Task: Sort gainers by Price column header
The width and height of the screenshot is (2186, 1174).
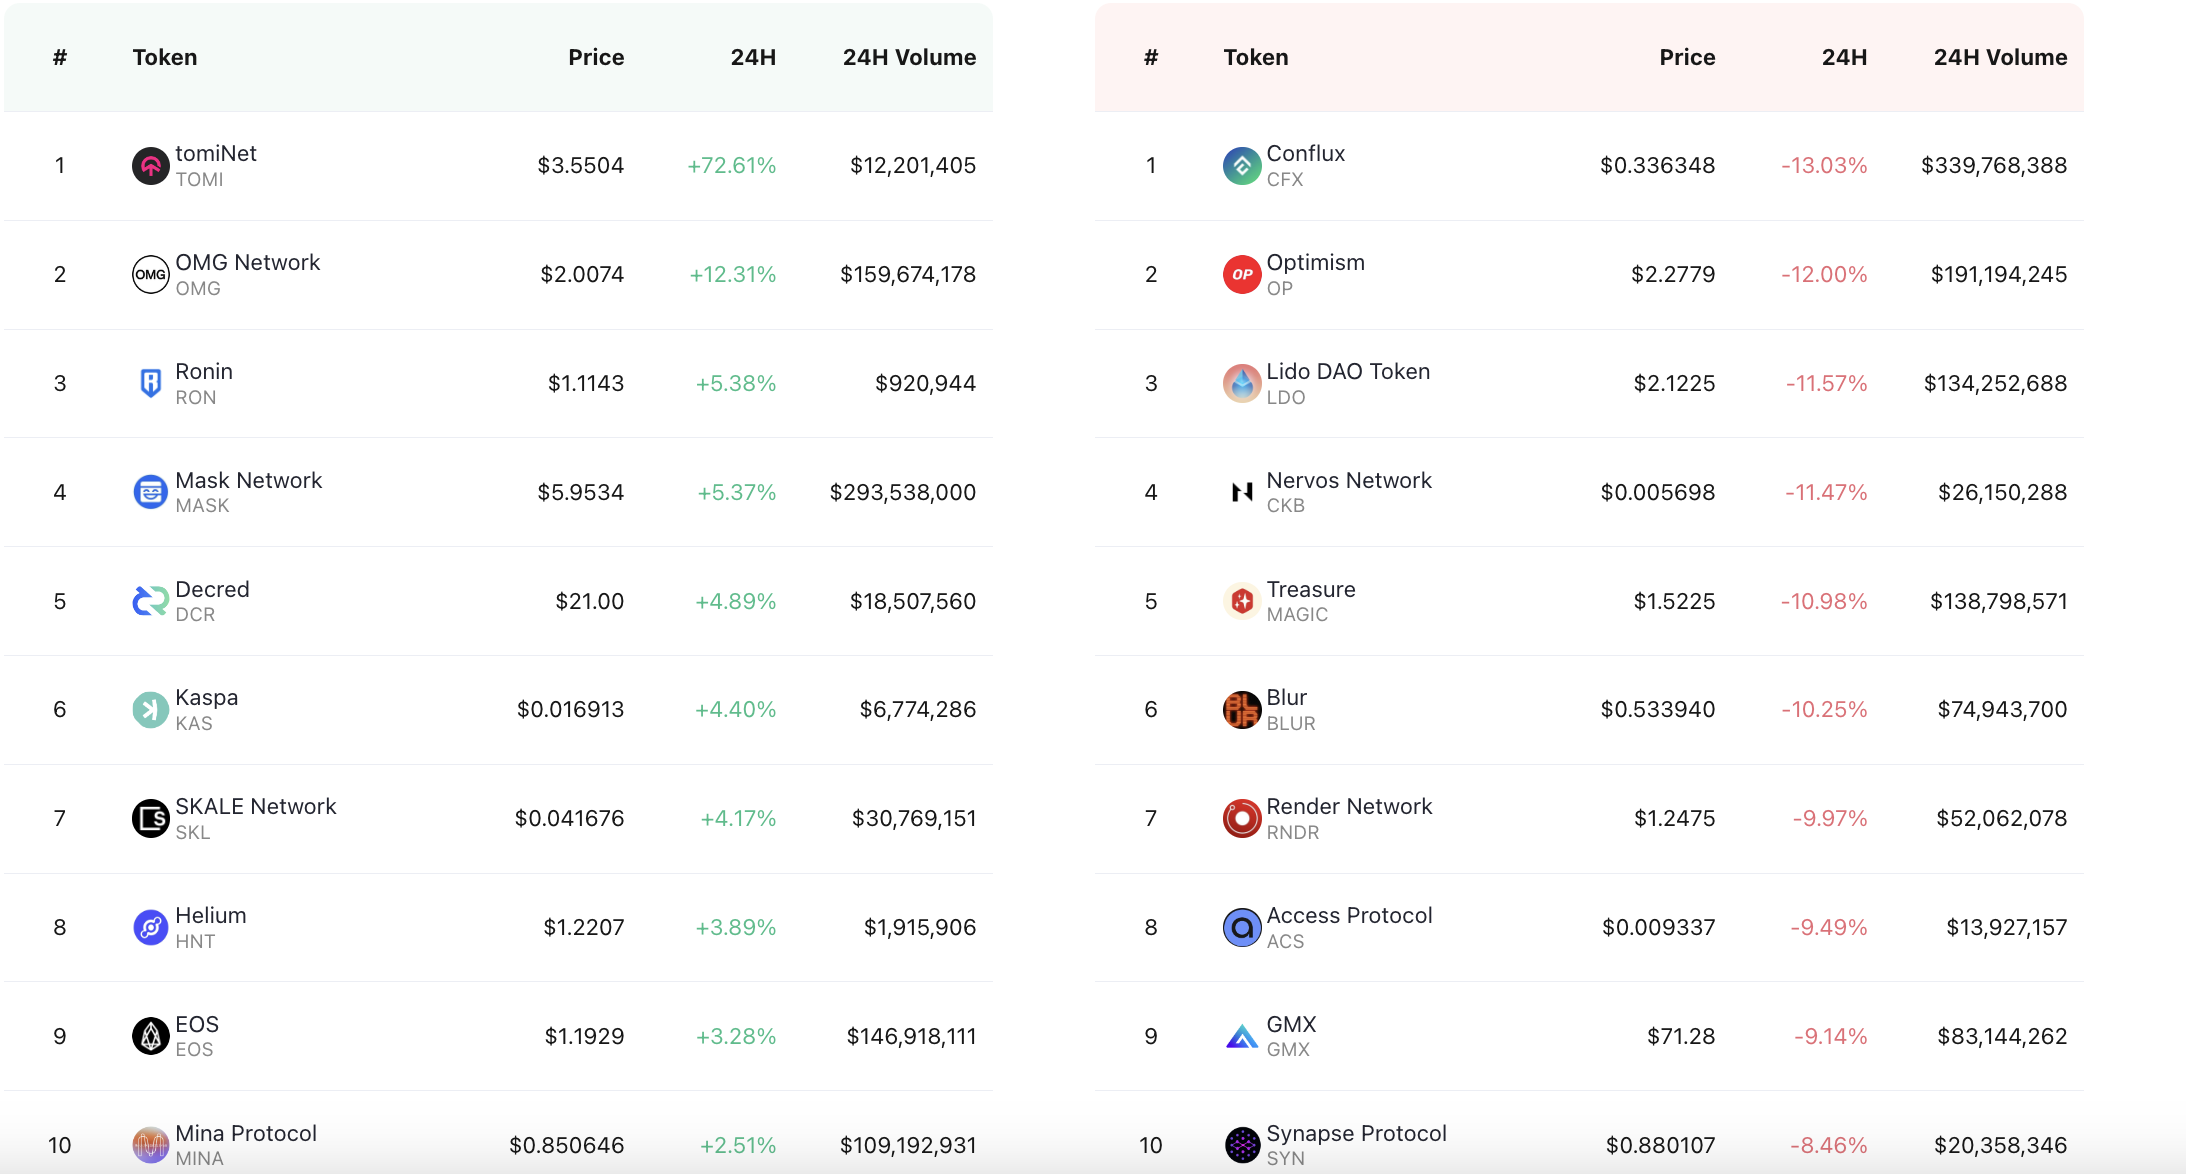Action: point(596,58)
